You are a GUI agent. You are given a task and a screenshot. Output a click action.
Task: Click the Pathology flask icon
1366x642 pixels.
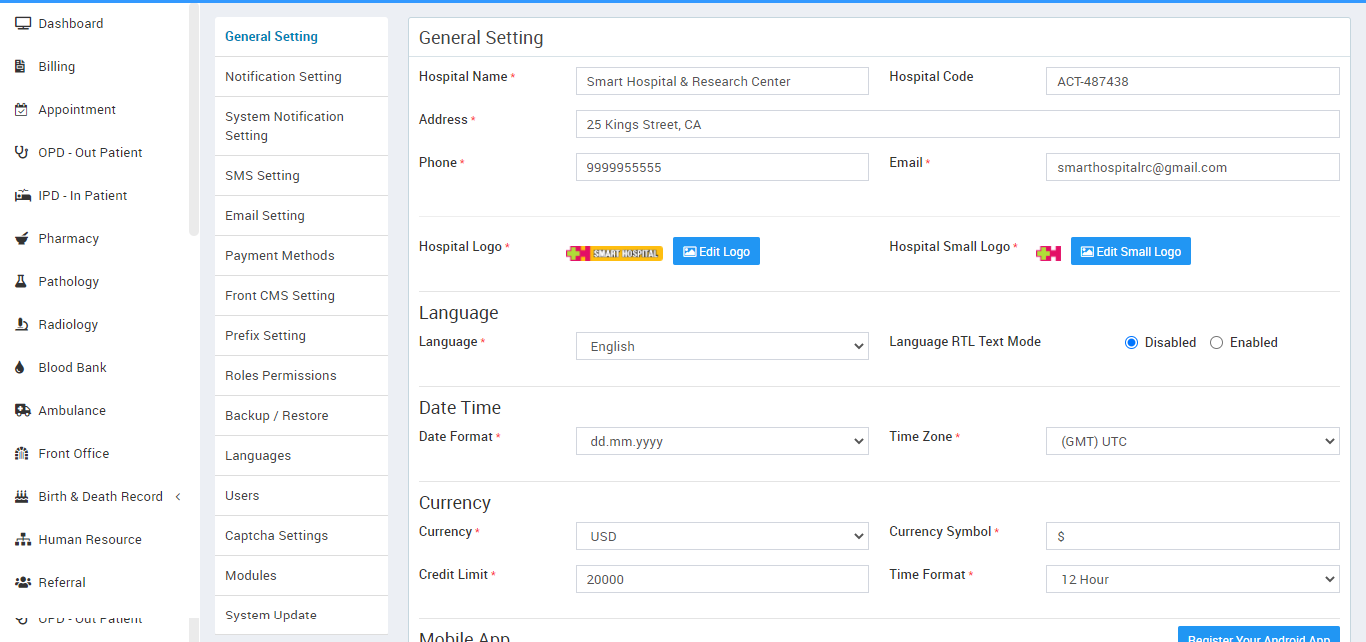(21, 282)
